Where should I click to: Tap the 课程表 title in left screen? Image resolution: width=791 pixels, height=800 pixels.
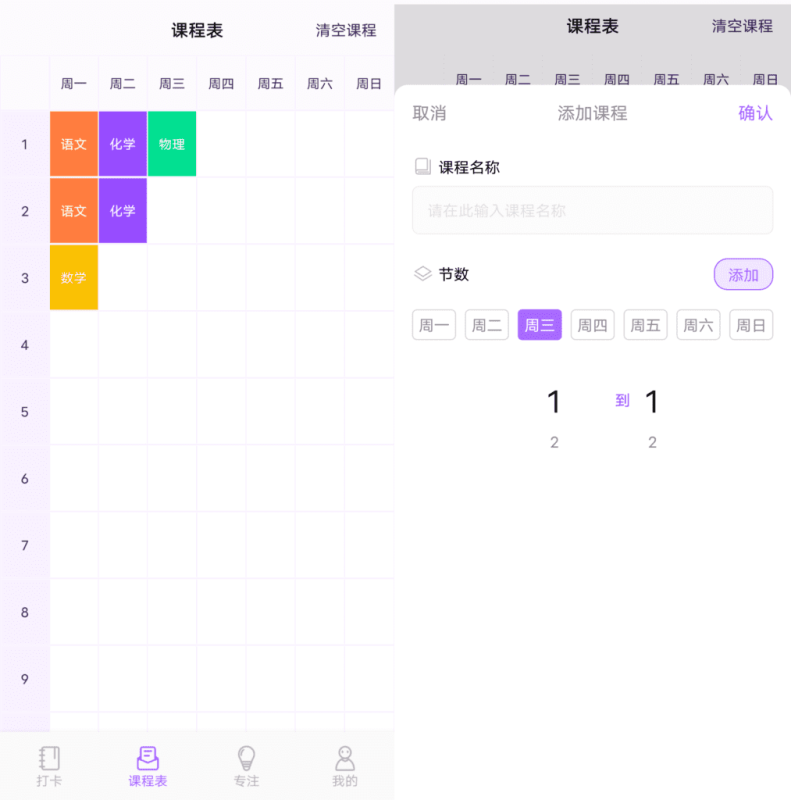point(197,30)
